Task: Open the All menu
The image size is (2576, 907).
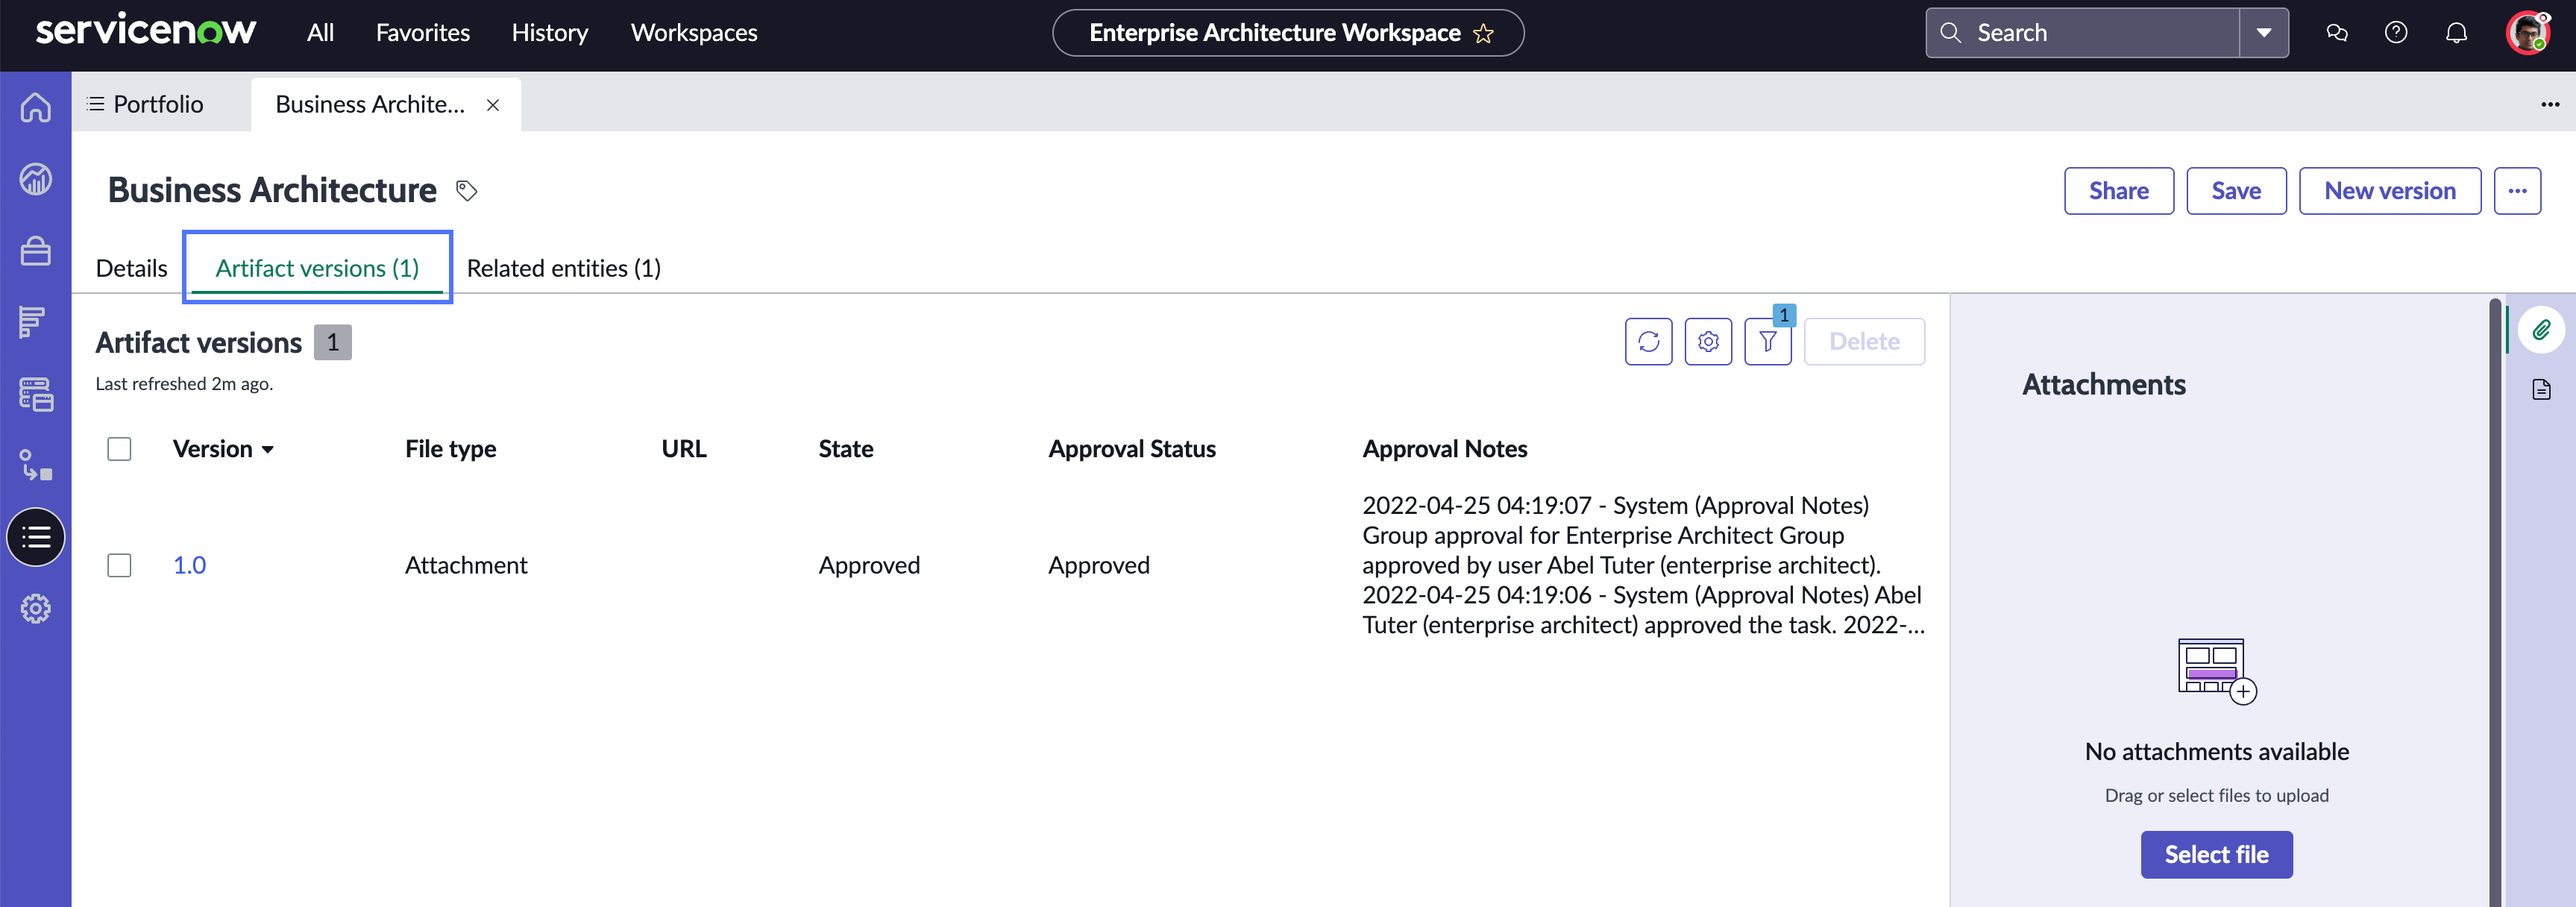Action: 320,33
